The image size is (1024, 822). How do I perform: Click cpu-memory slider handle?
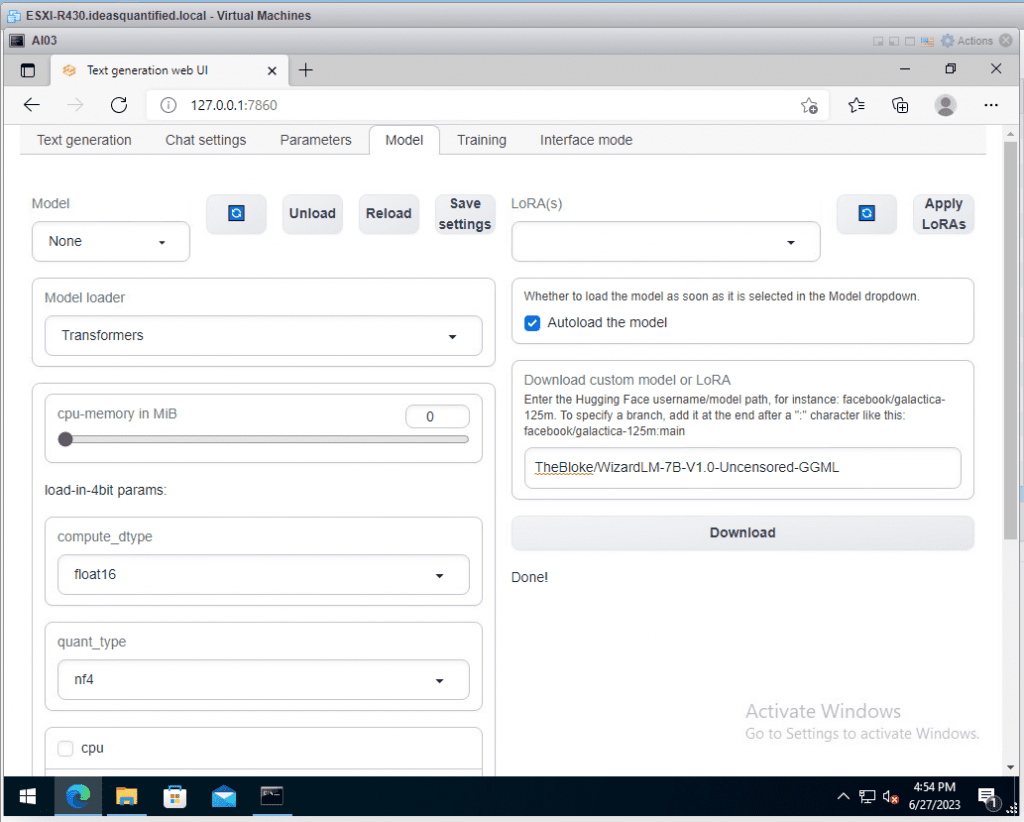coord(65,439)
